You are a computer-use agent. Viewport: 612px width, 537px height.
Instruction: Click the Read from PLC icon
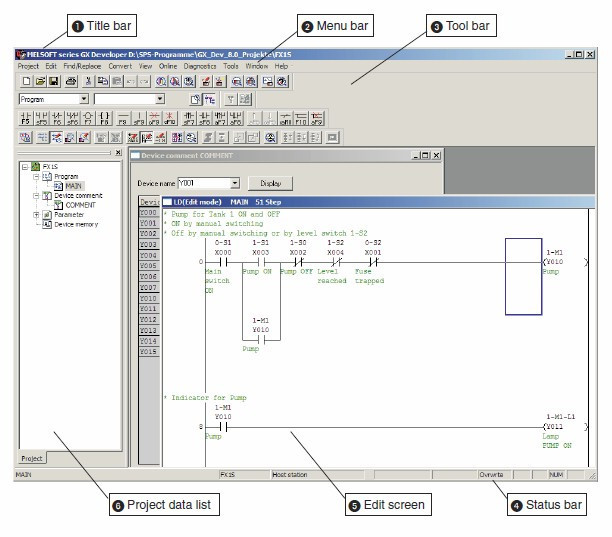pyautogui.click(x=219, y=81)
